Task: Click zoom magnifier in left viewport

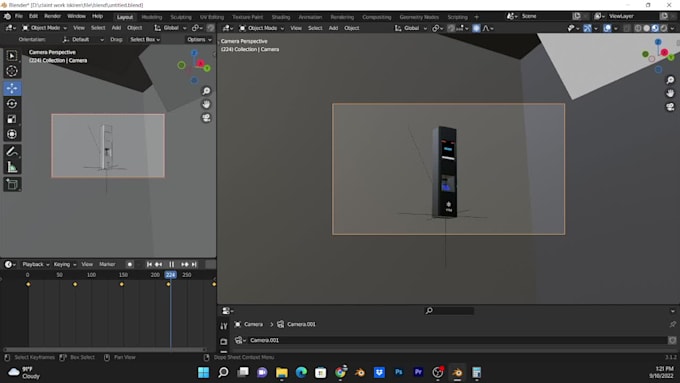Action: (206, 91)
